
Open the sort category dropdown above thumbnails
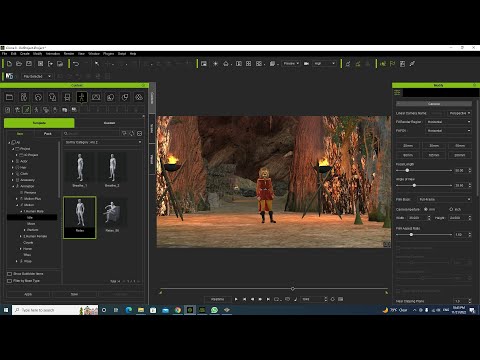coord(103,142)
